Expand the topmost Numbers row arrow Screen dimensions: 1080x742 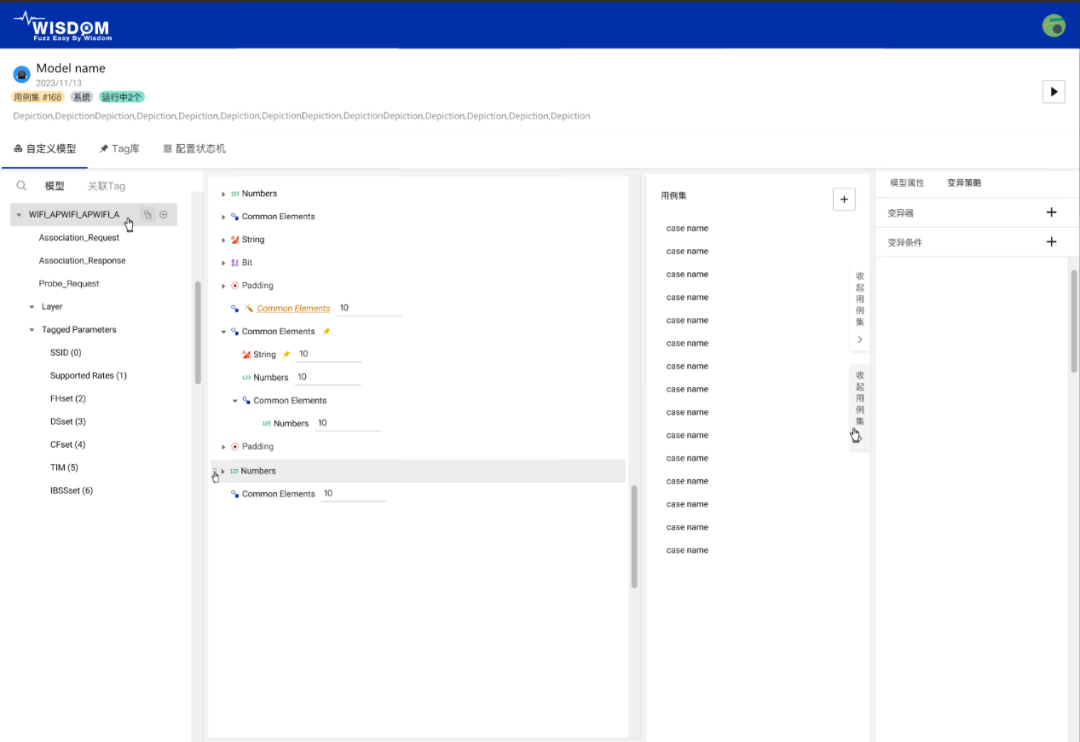(x=223, y=194)
